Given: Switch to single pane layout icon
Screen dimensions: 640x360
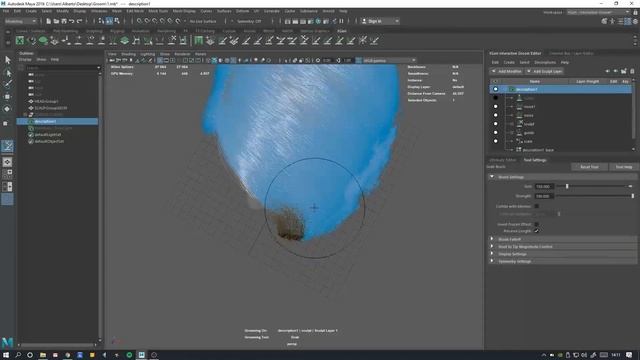Looking at the screenshot, I should 7,162.
